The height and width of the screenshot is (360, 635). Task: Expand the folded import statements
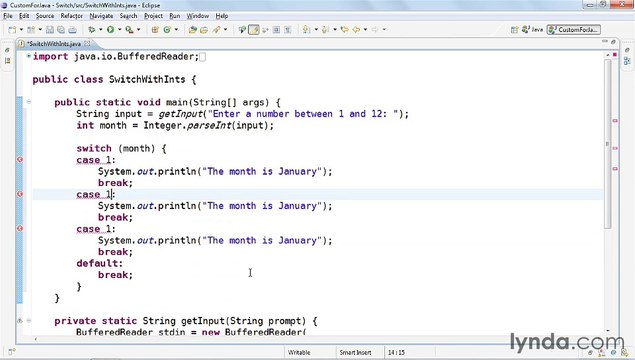(x=29, y=56)
